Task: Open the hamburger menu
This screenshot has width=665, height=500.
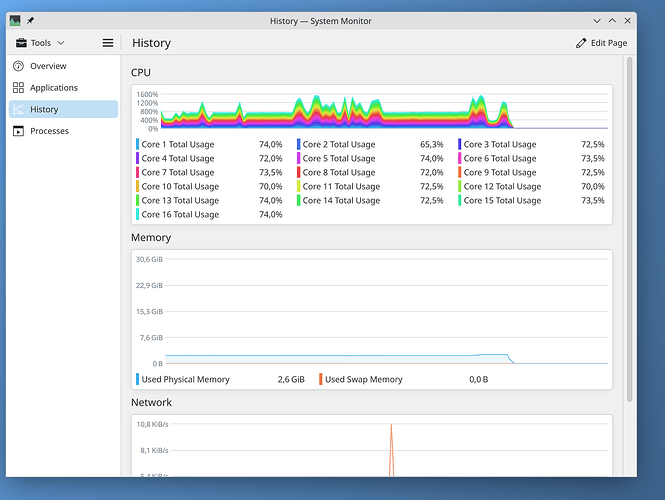Action: [108, 43]
